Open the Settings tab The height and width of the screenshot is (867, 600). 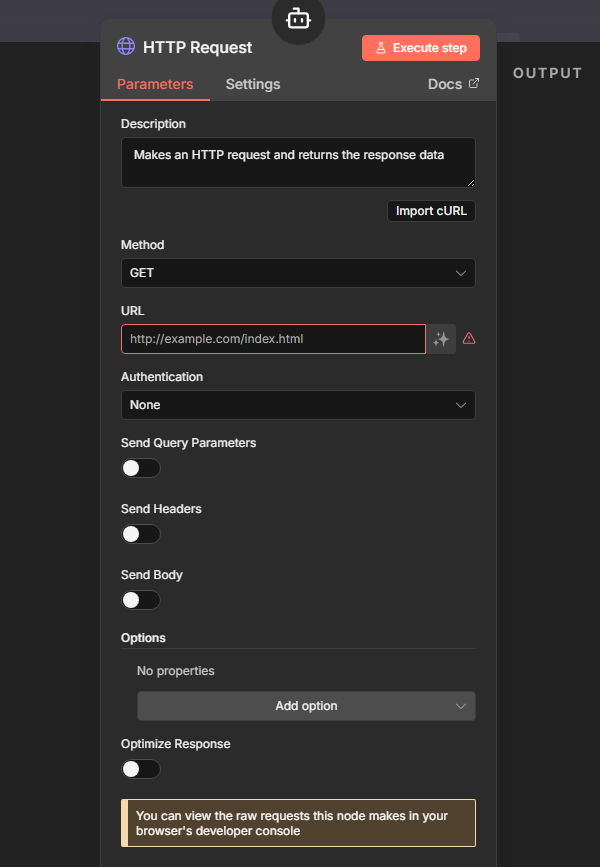pos(253,84)
